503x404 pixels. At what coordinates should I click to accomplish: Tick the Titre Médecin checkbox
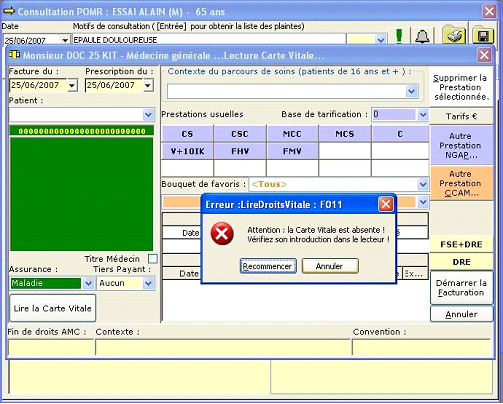[x=153, y=259]
